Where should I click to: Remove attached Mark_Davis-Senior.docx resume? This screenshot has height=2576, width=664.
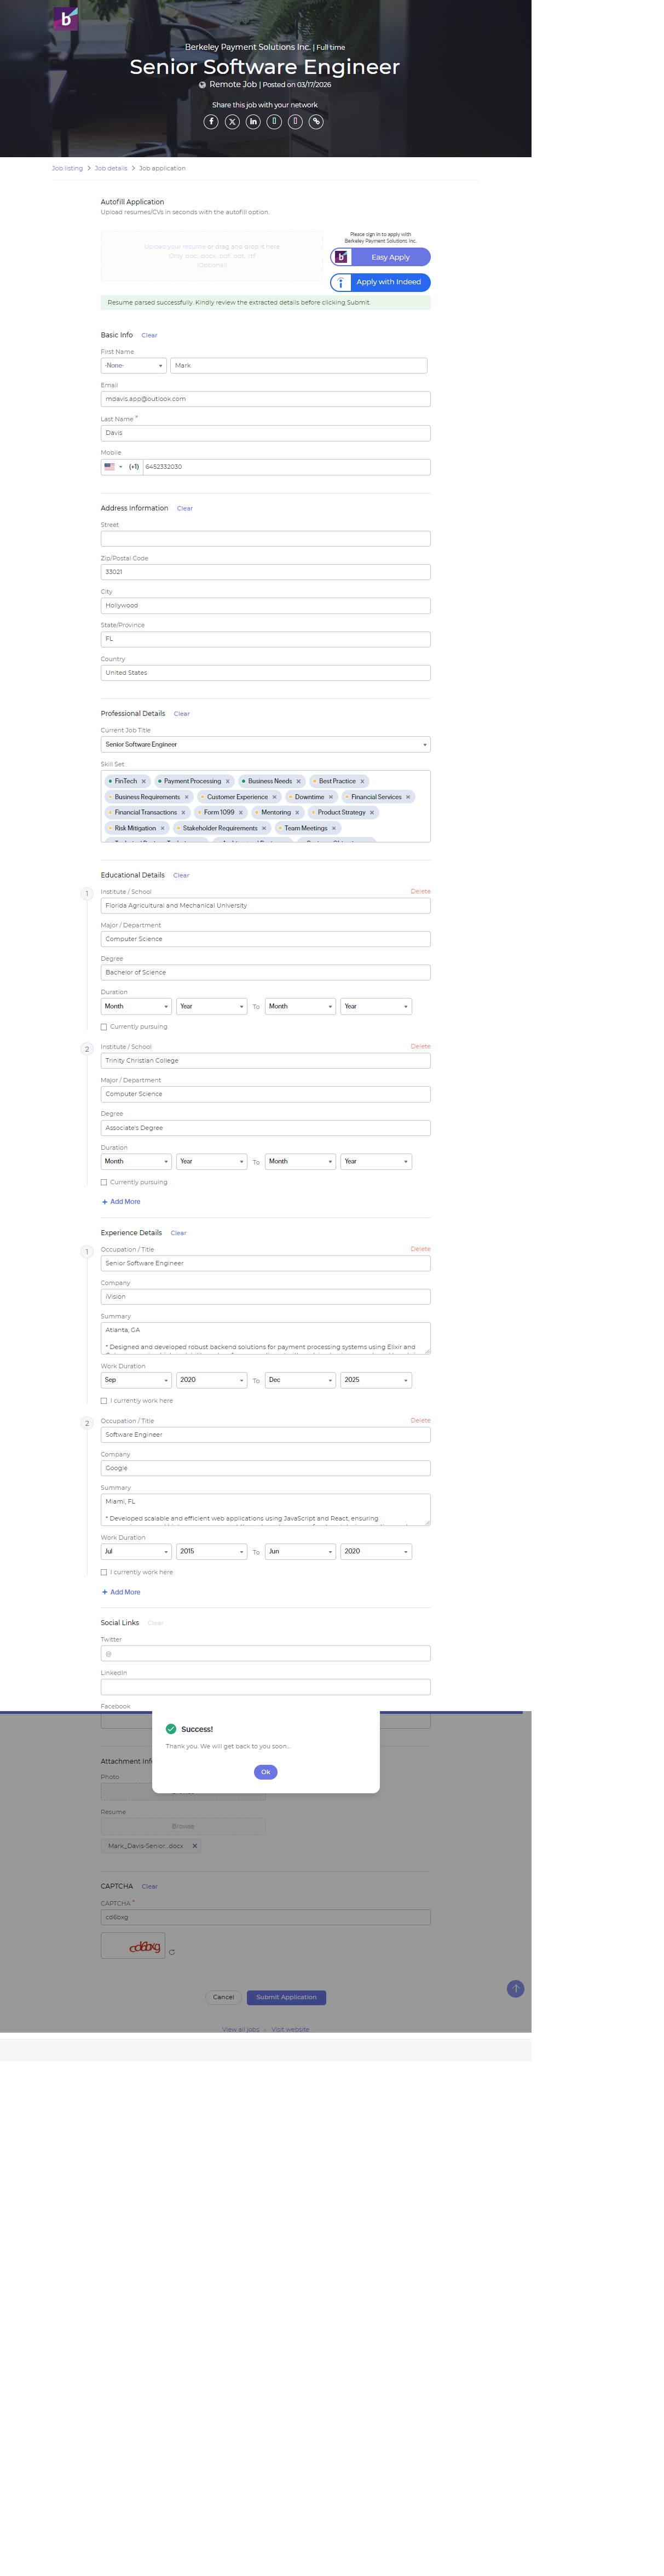coord(195,1846)
